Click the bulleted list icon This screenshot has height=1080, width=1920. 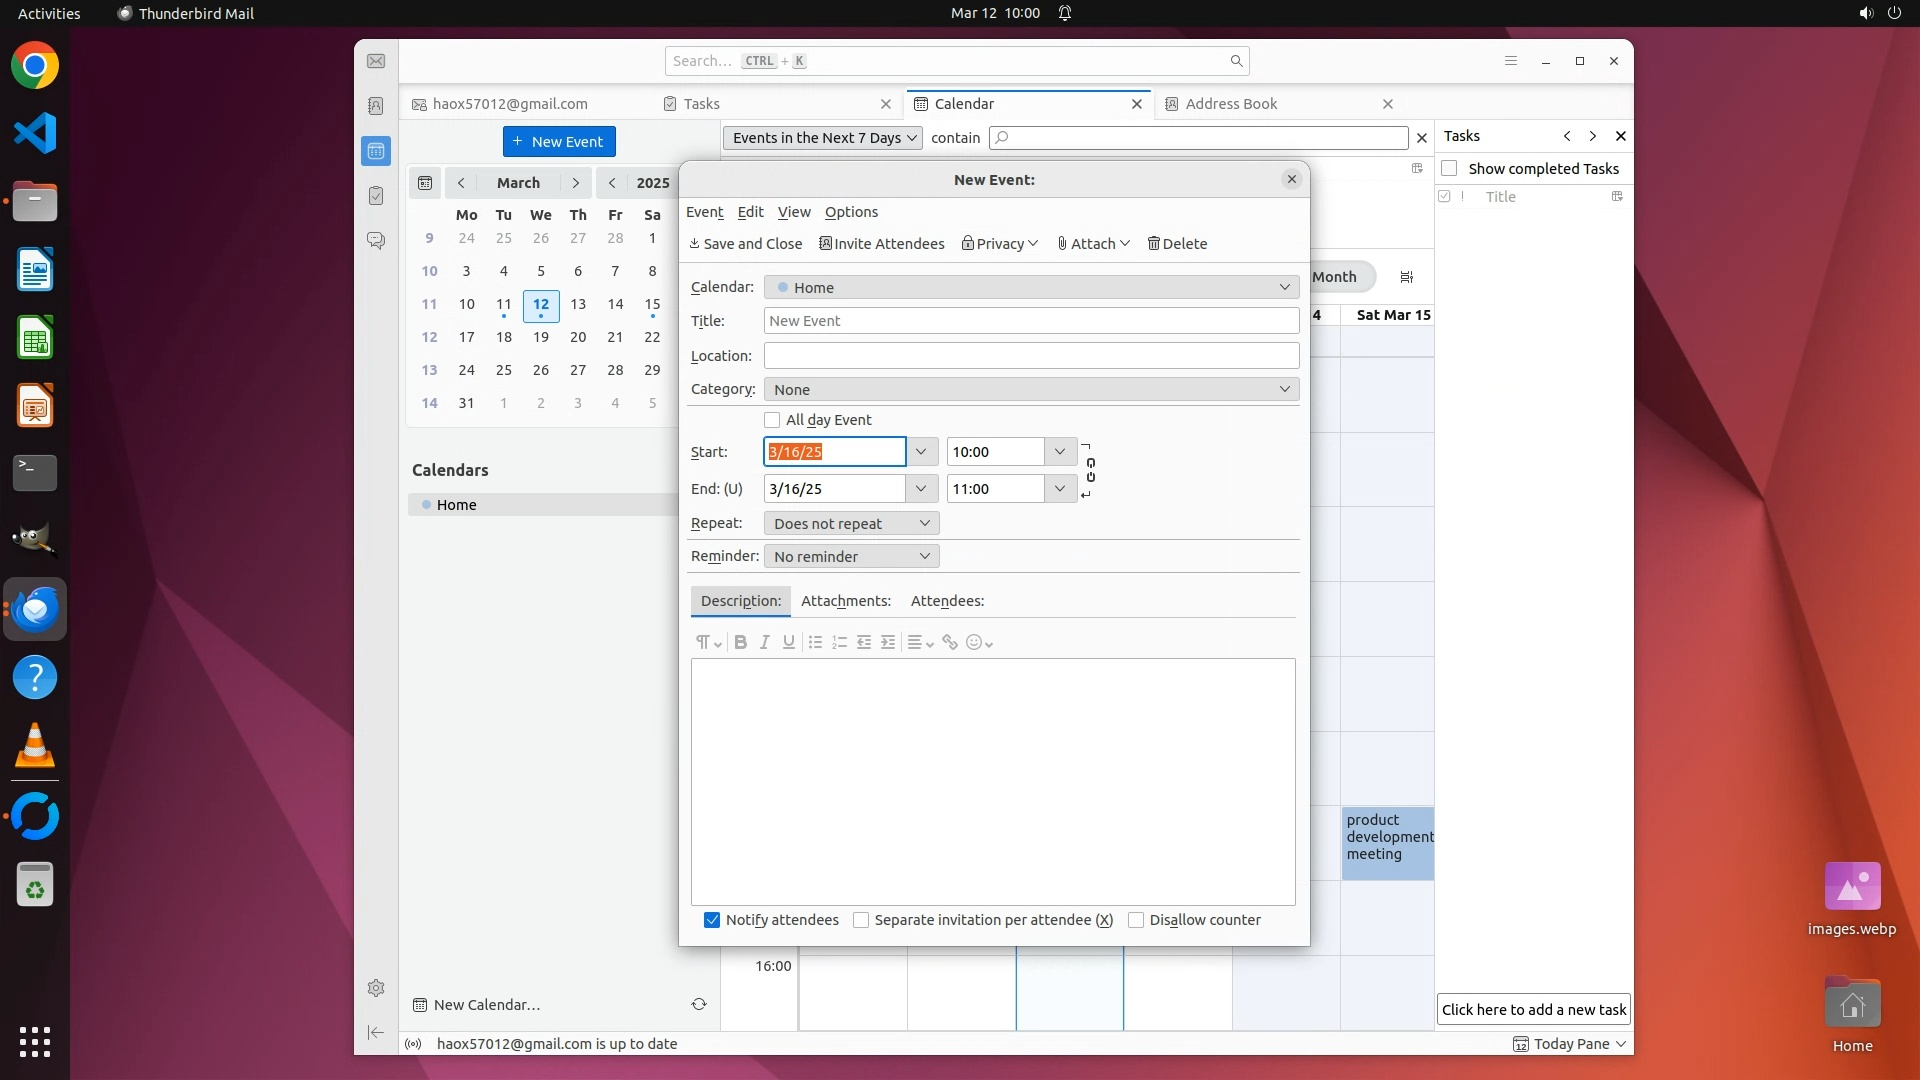(x=815, y=642)
